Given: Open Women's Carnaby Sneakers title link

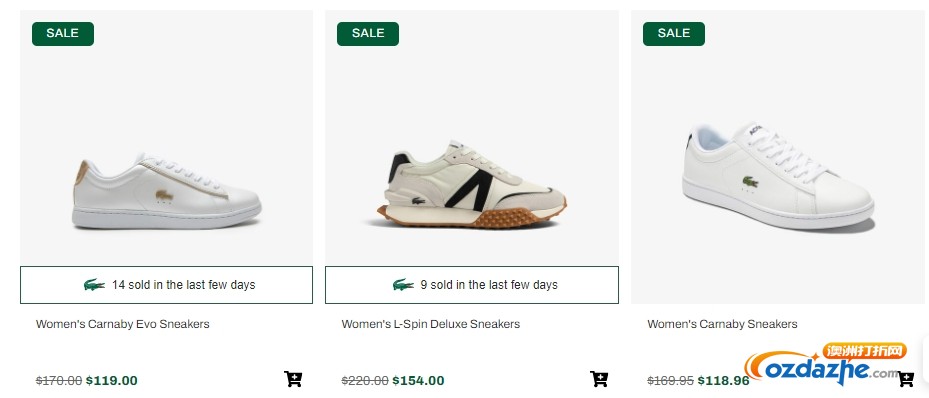Looking at the screenshot, I should (x=722, y=324).
